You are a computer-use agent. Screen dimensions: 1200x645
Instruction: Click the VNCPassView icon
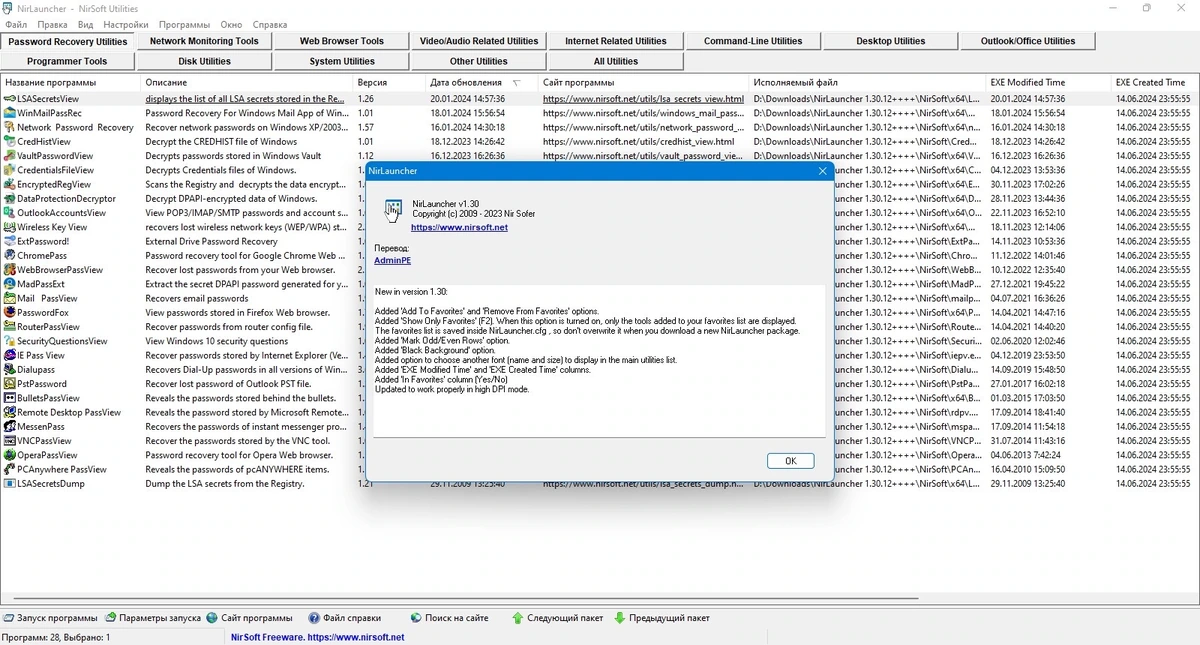pos(9,441)
